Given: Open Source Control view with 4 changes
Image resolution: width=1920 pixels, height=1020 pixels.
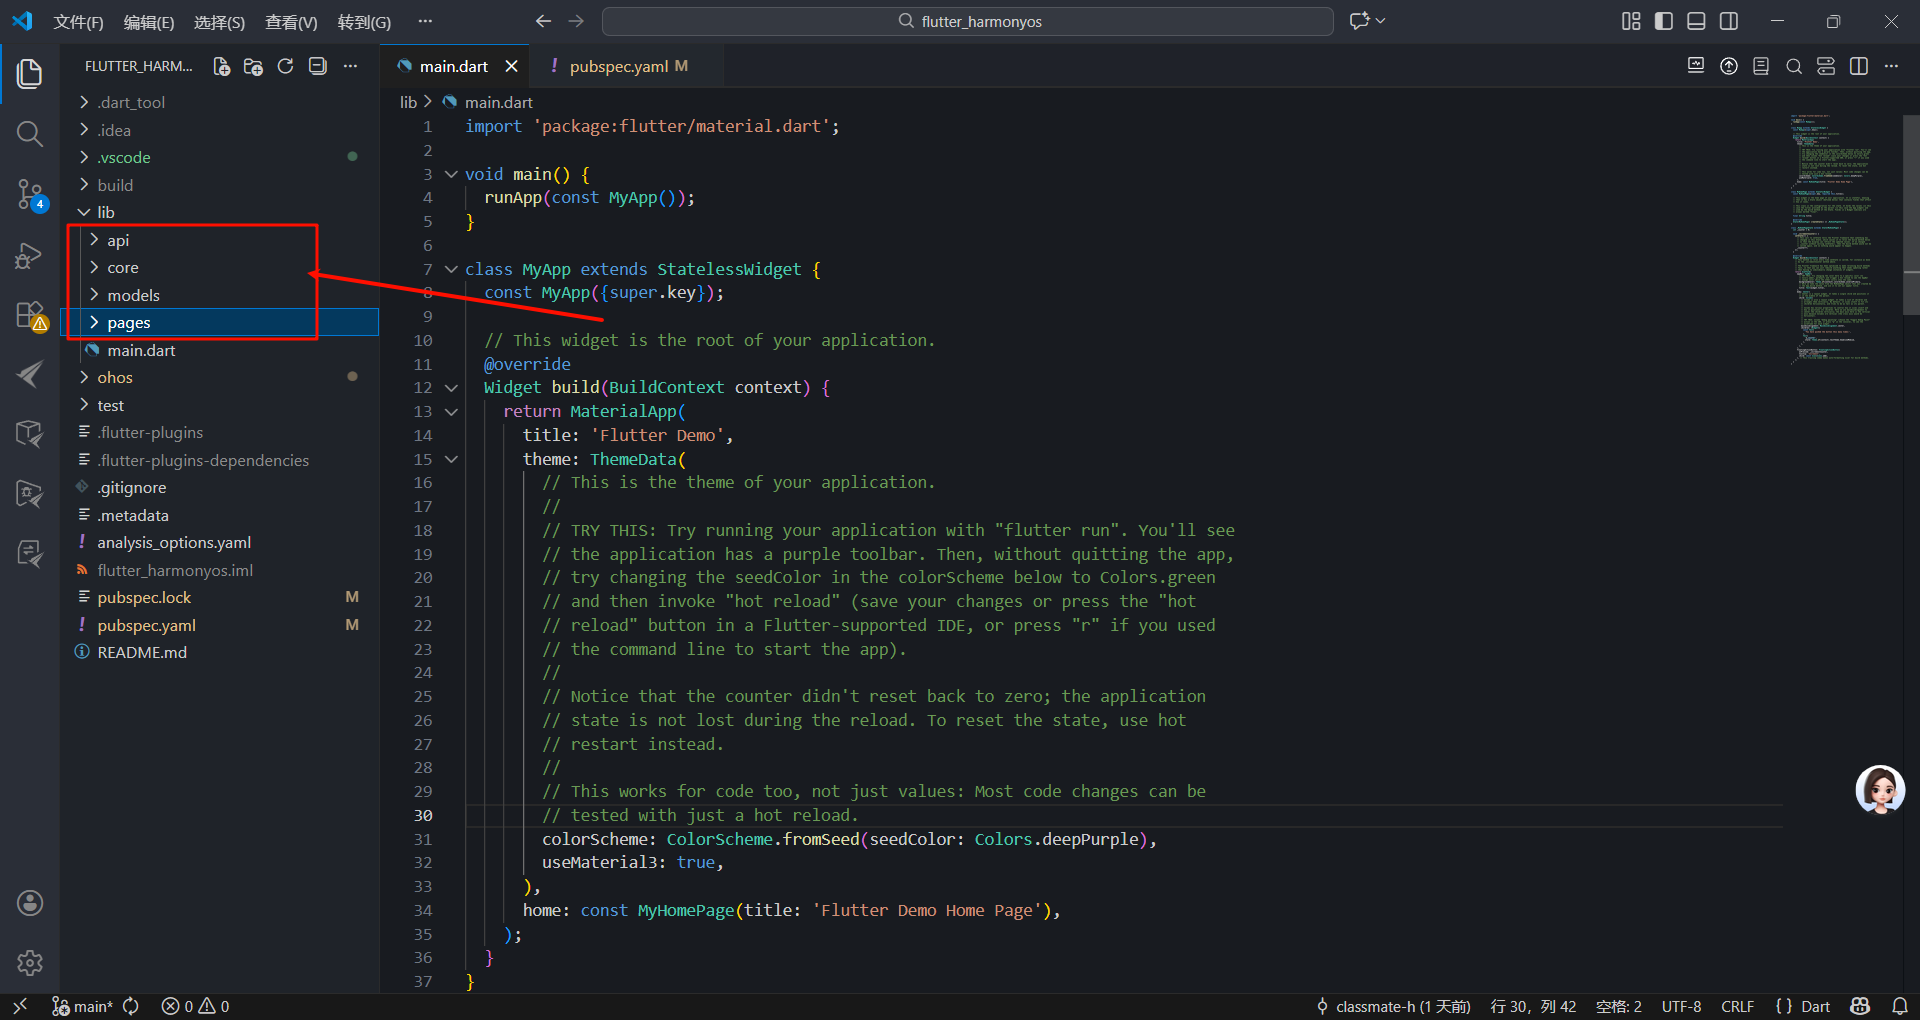Looking at the screenshot, I should [x=30, y=194].
